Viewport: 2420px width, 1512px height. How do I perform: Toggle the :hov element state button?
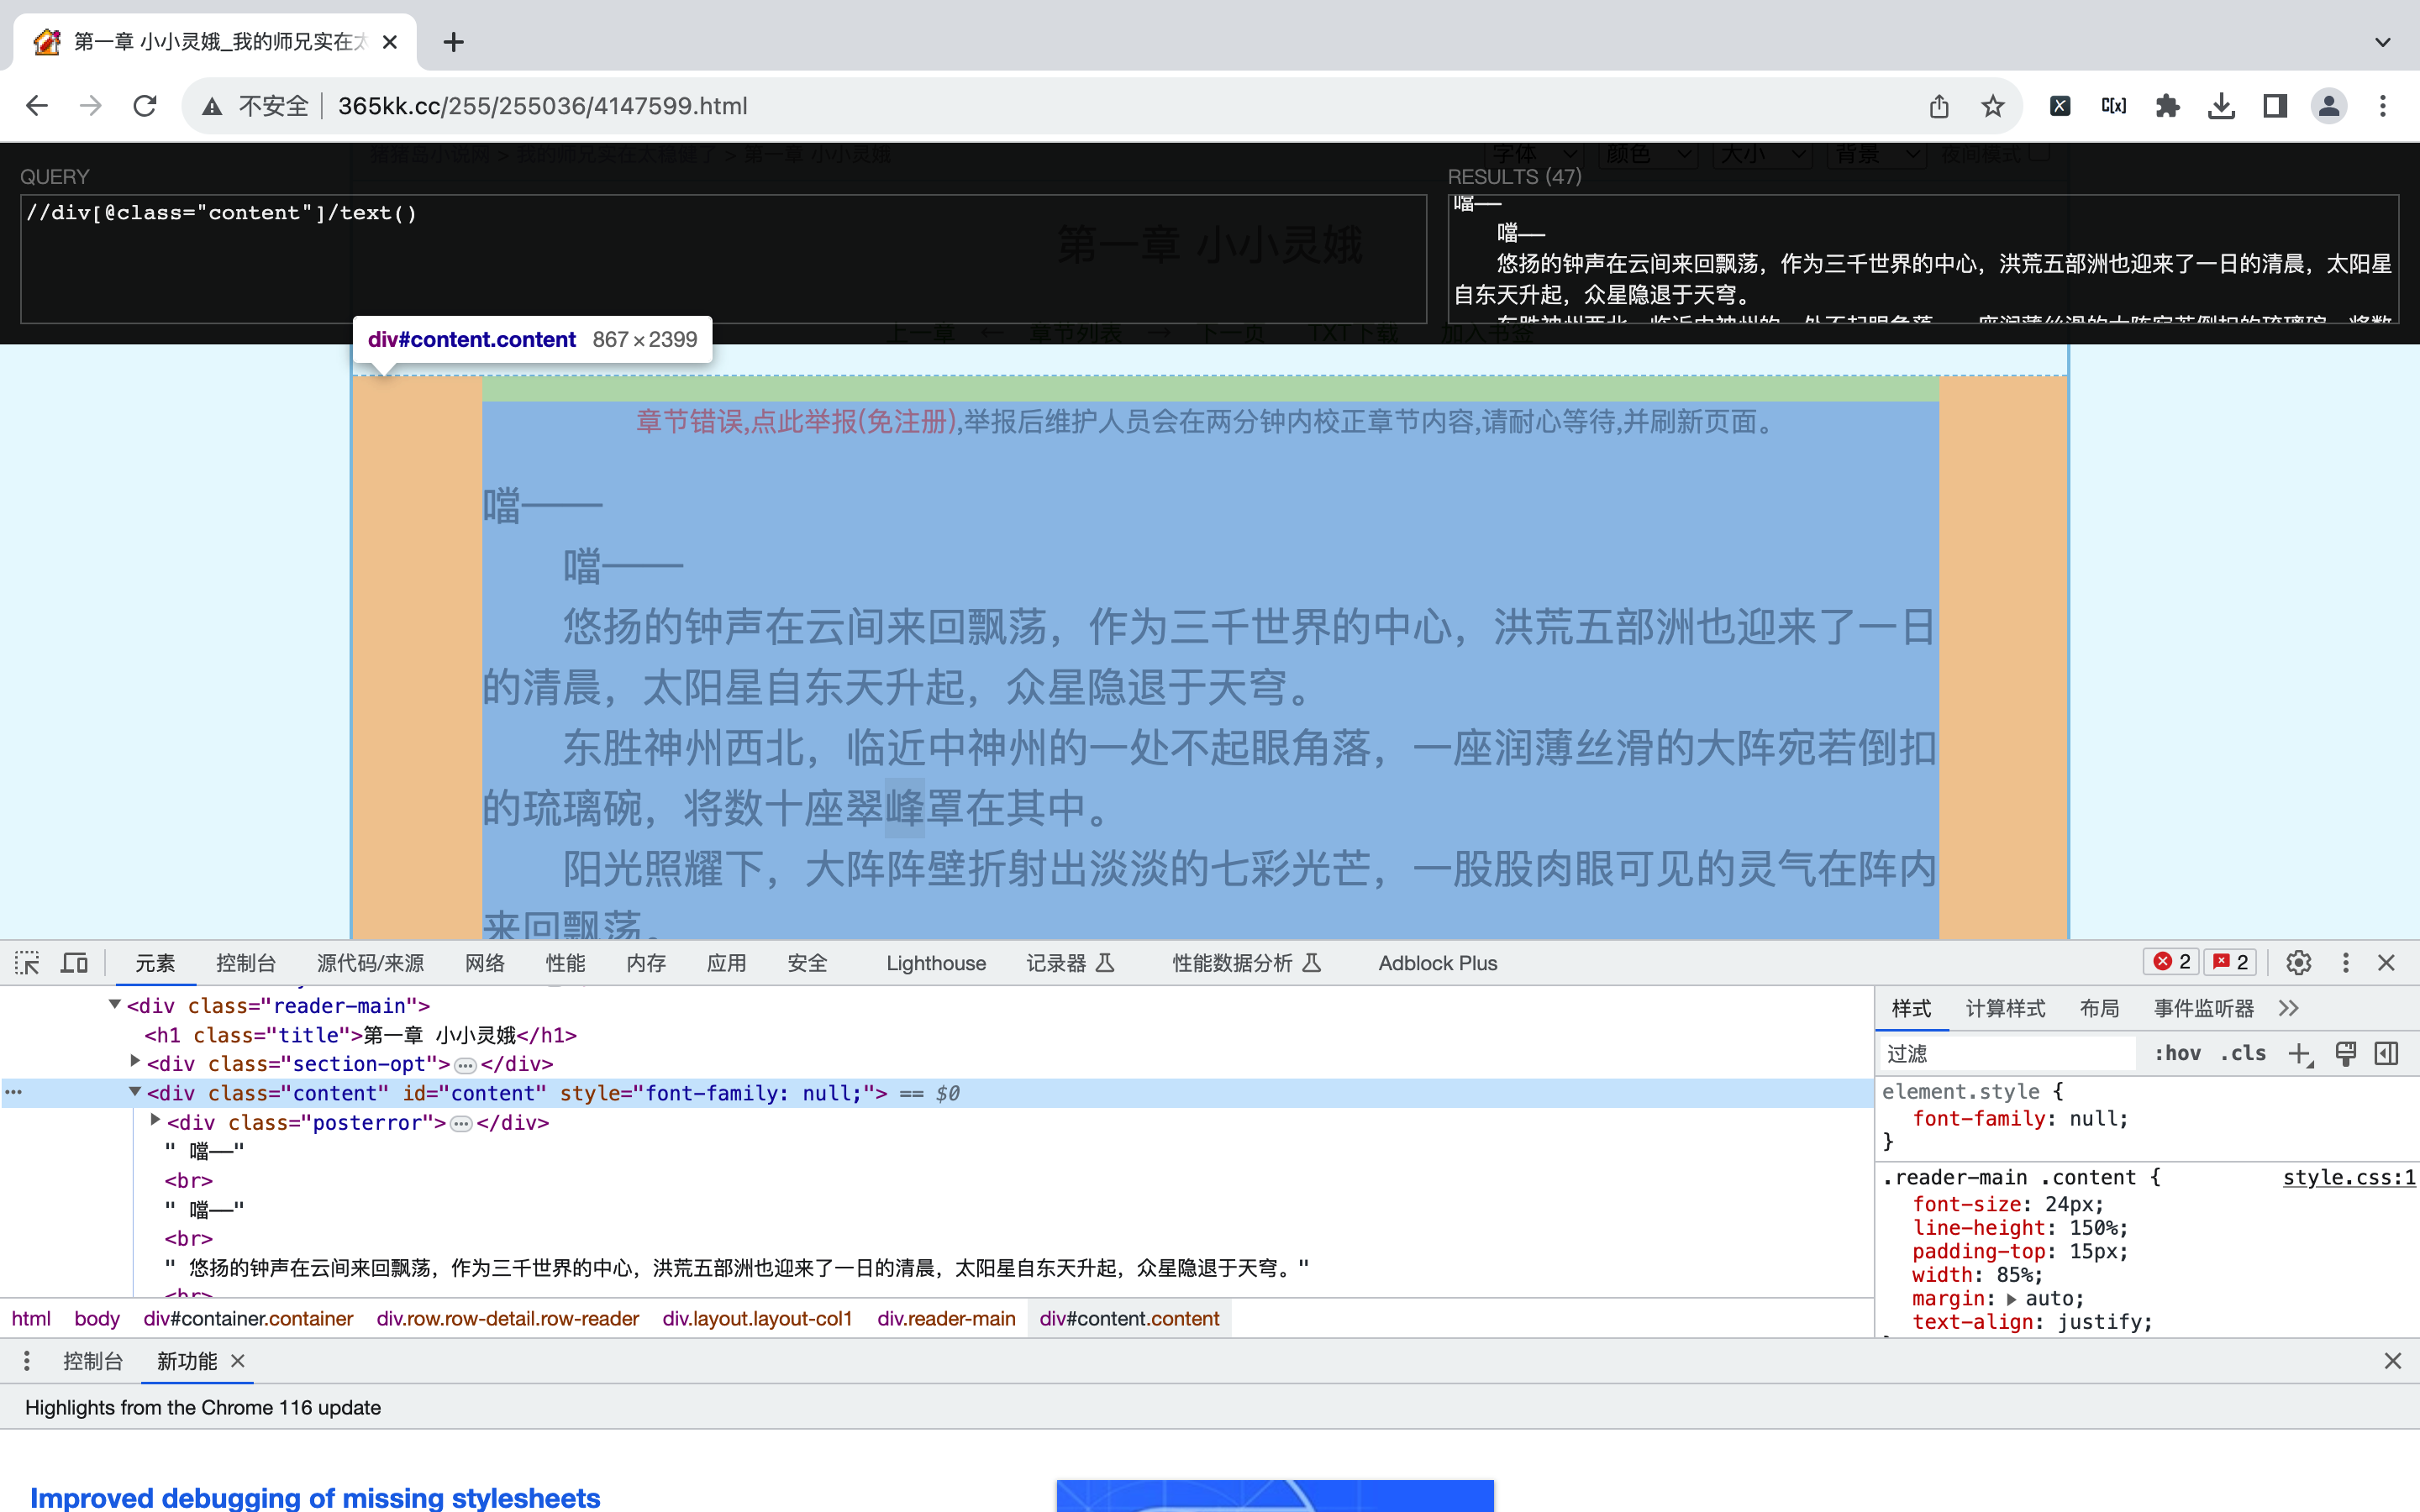click(2177, 1053)
